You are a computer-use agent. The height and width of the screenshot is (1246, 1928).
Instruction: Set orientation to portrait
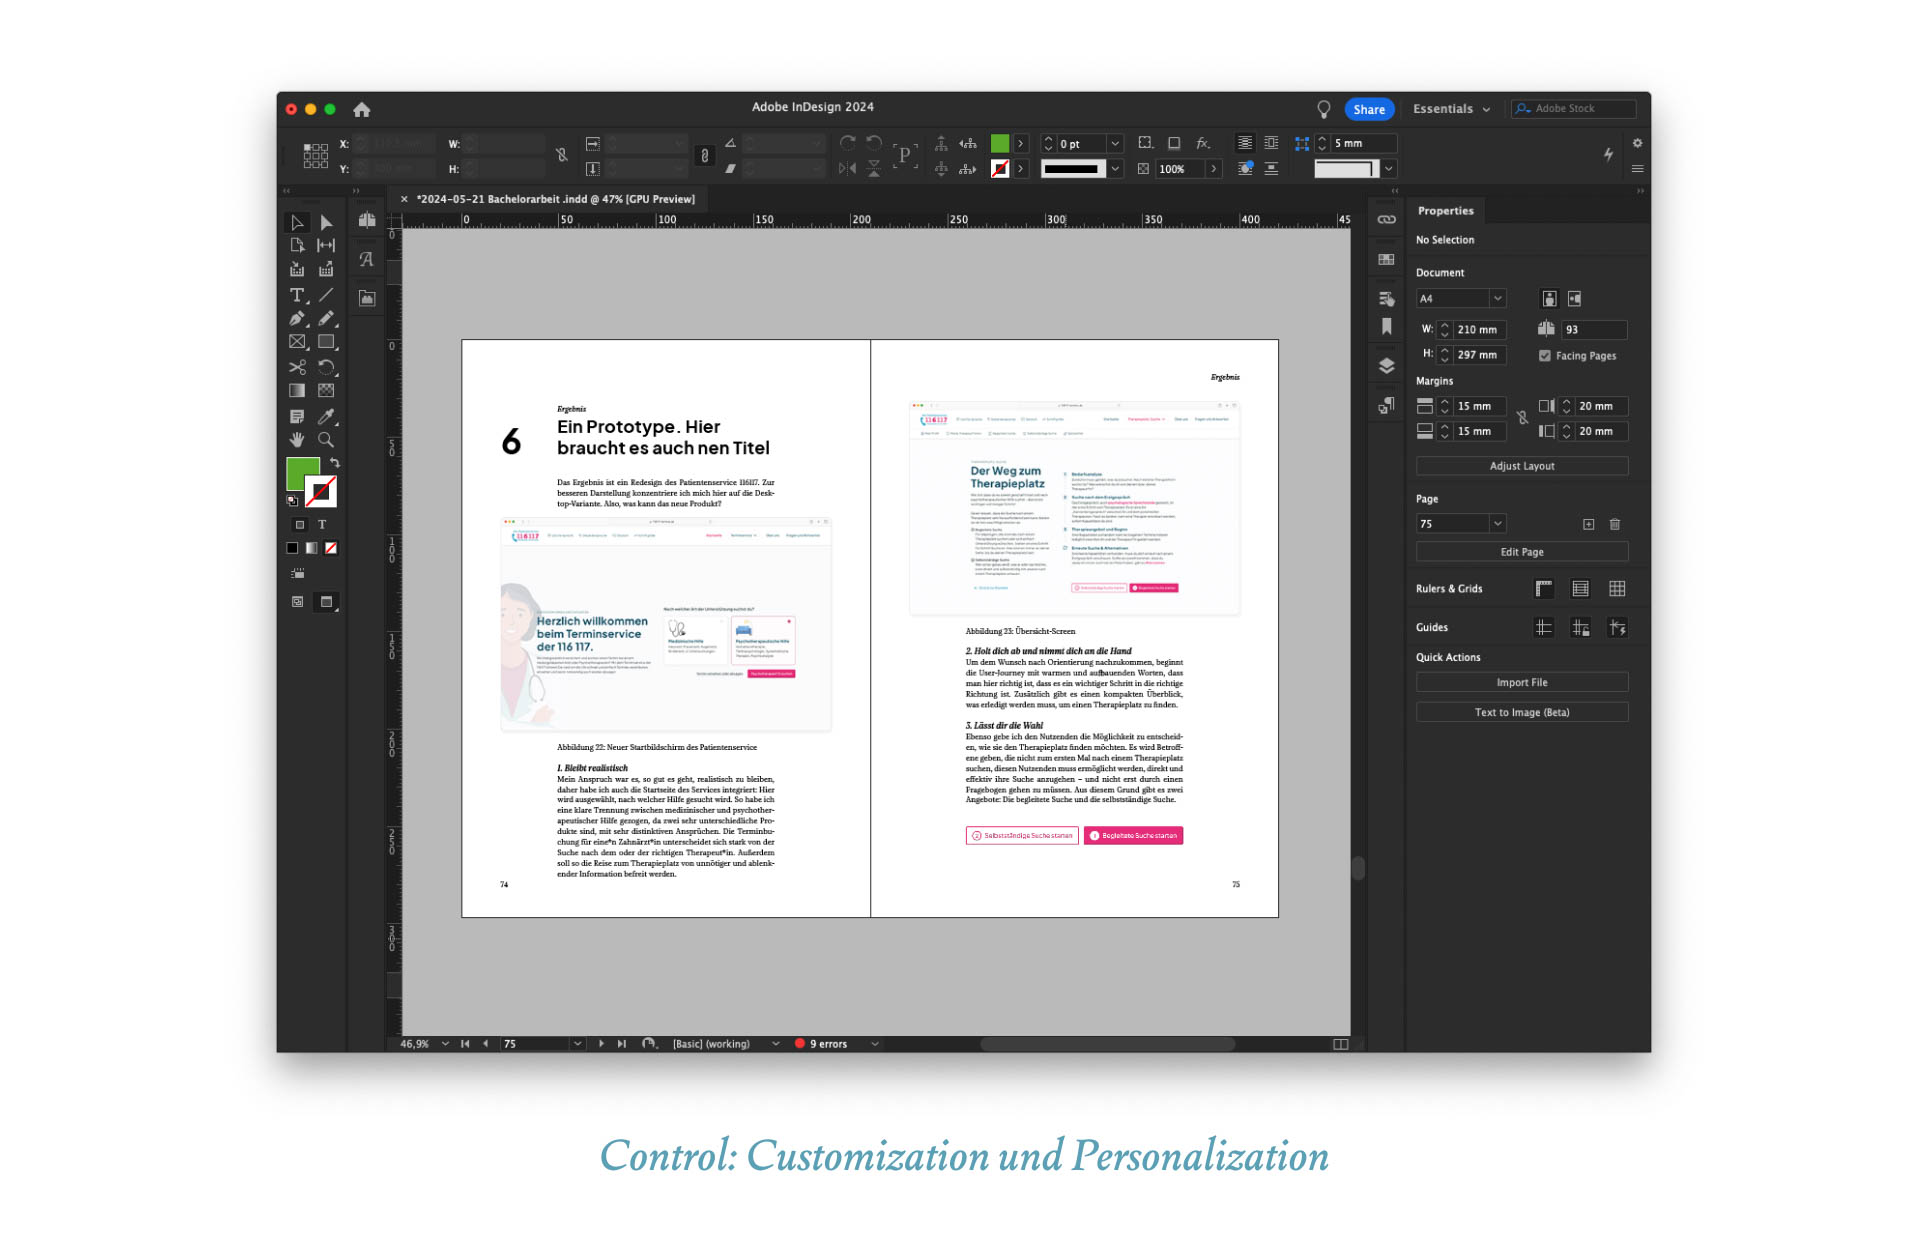coord(1549,299)
